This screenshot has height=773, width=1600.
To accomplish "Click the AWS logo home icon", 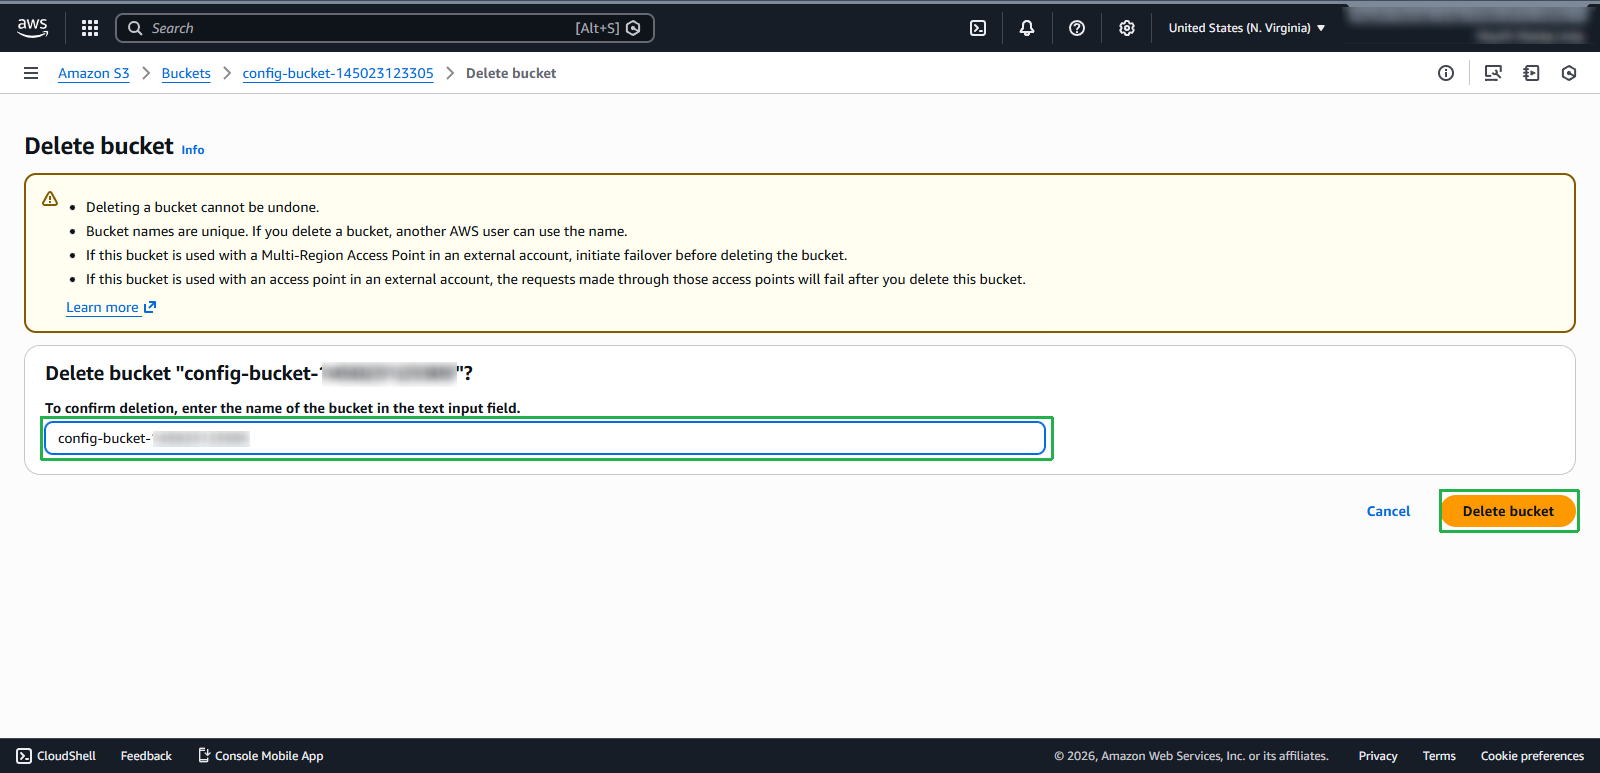I will [32, 28].
